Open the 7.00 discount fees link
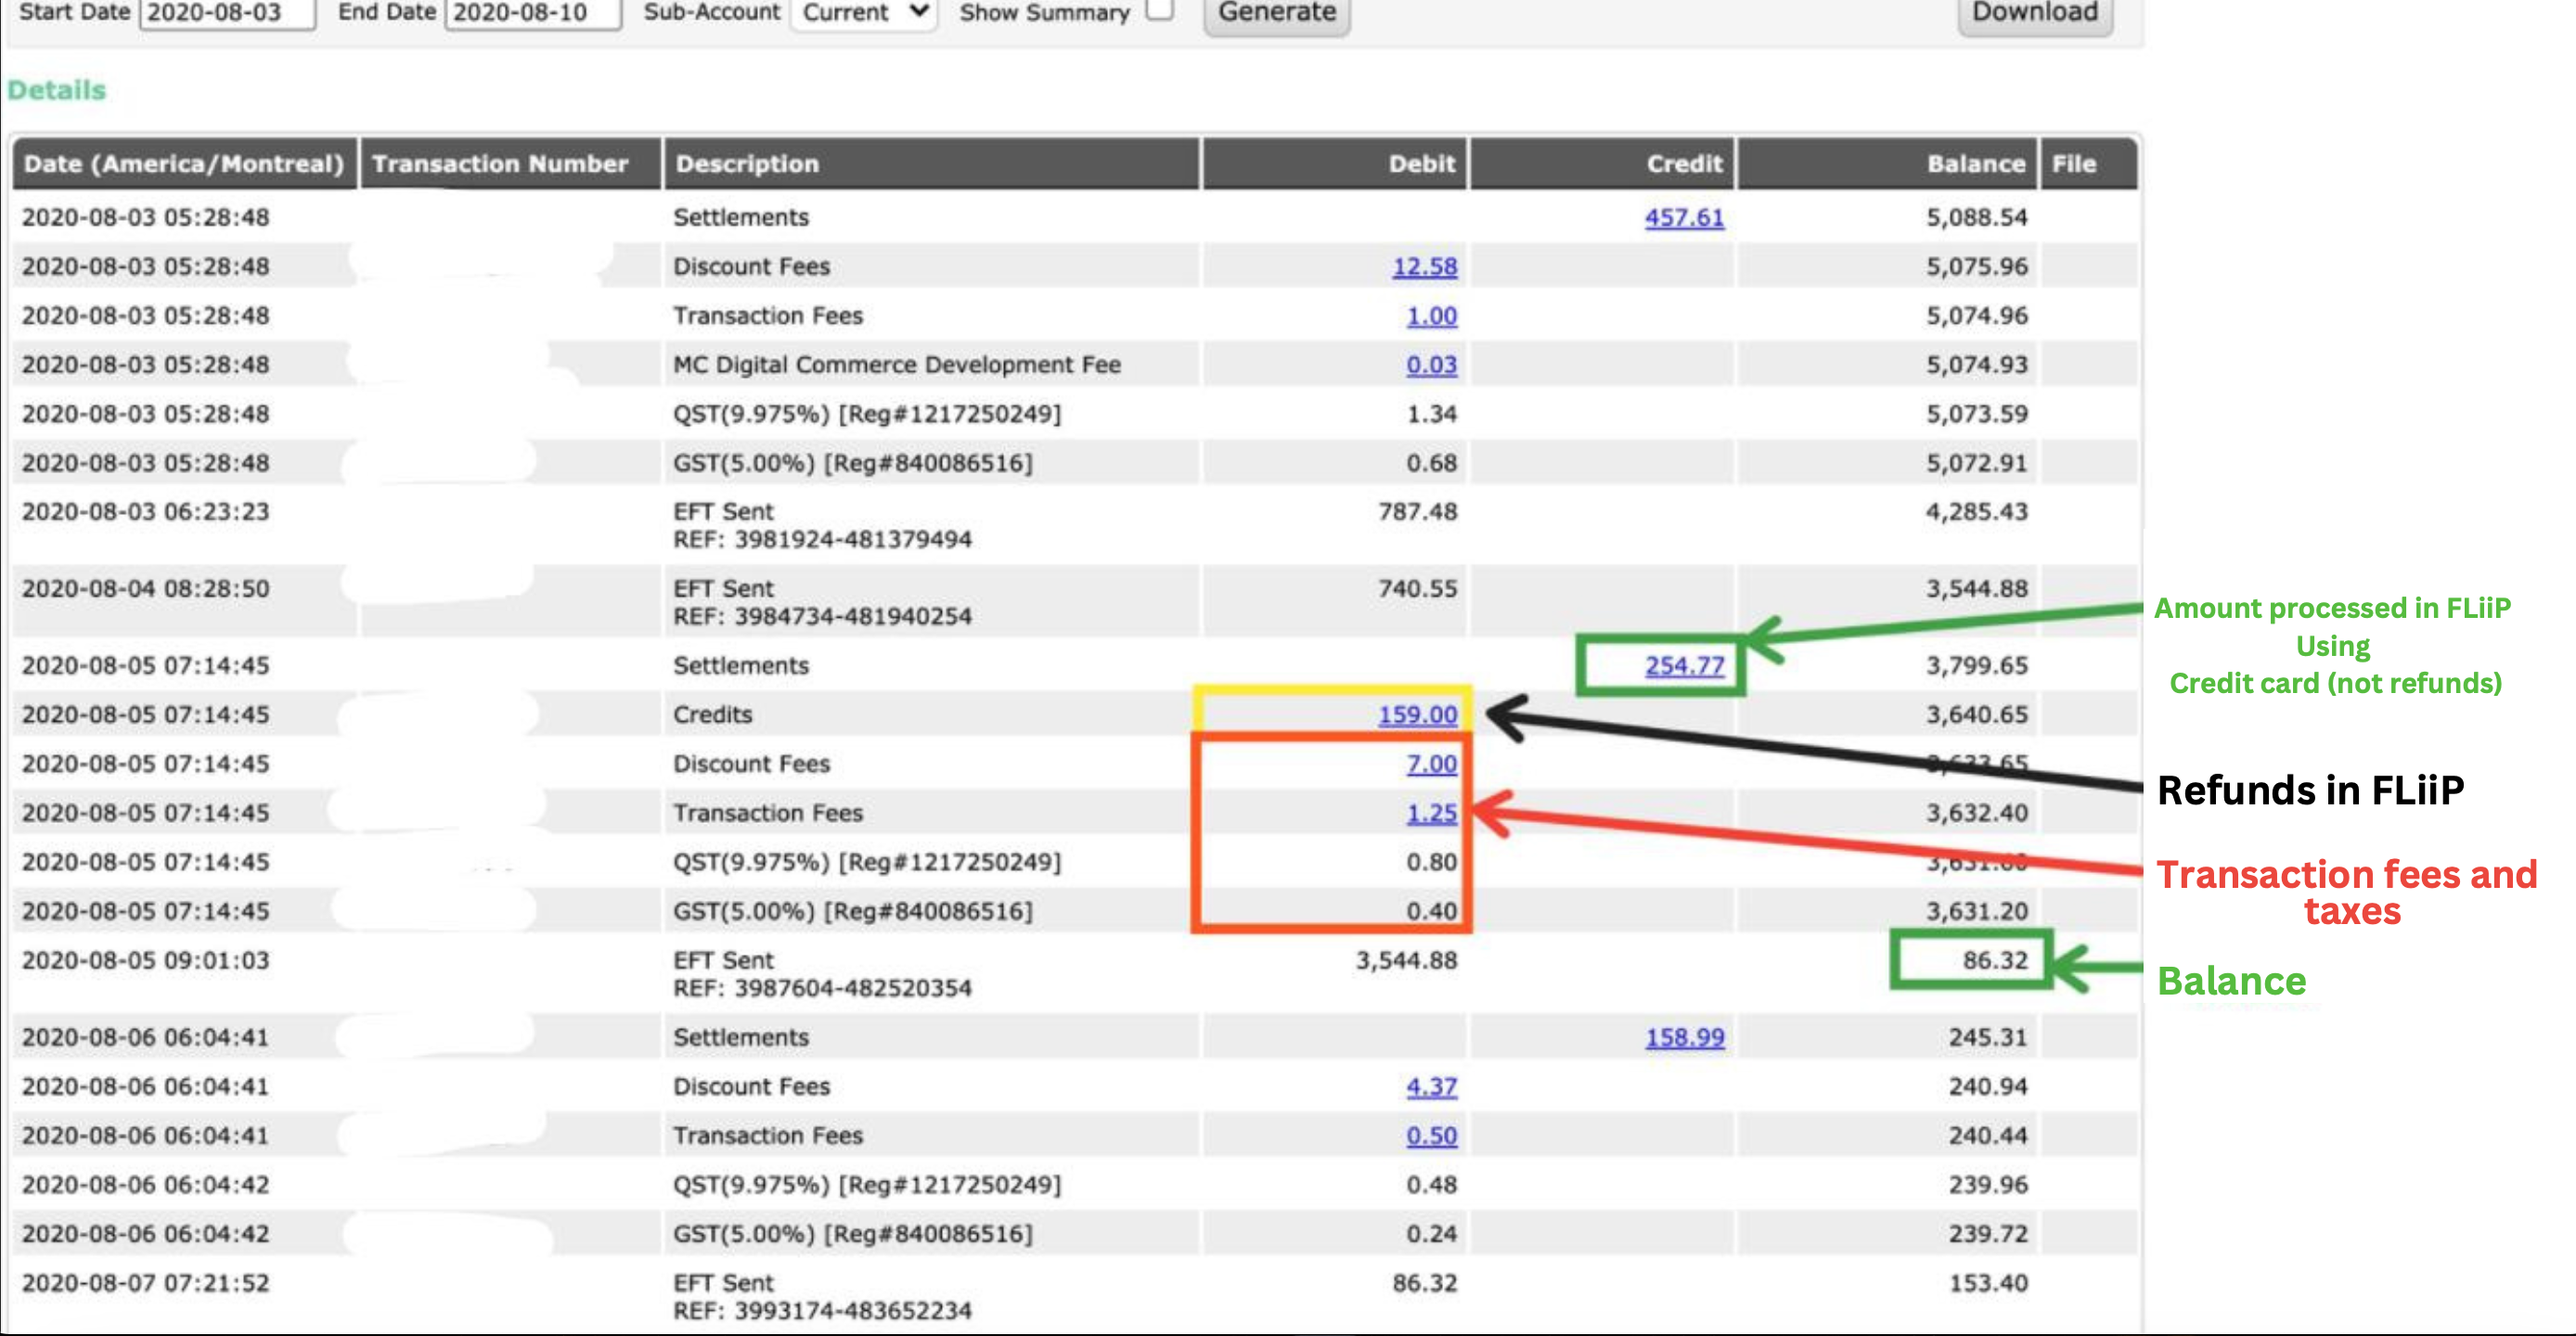This screenshot has height=1336, width=2576. point(1431,763)
